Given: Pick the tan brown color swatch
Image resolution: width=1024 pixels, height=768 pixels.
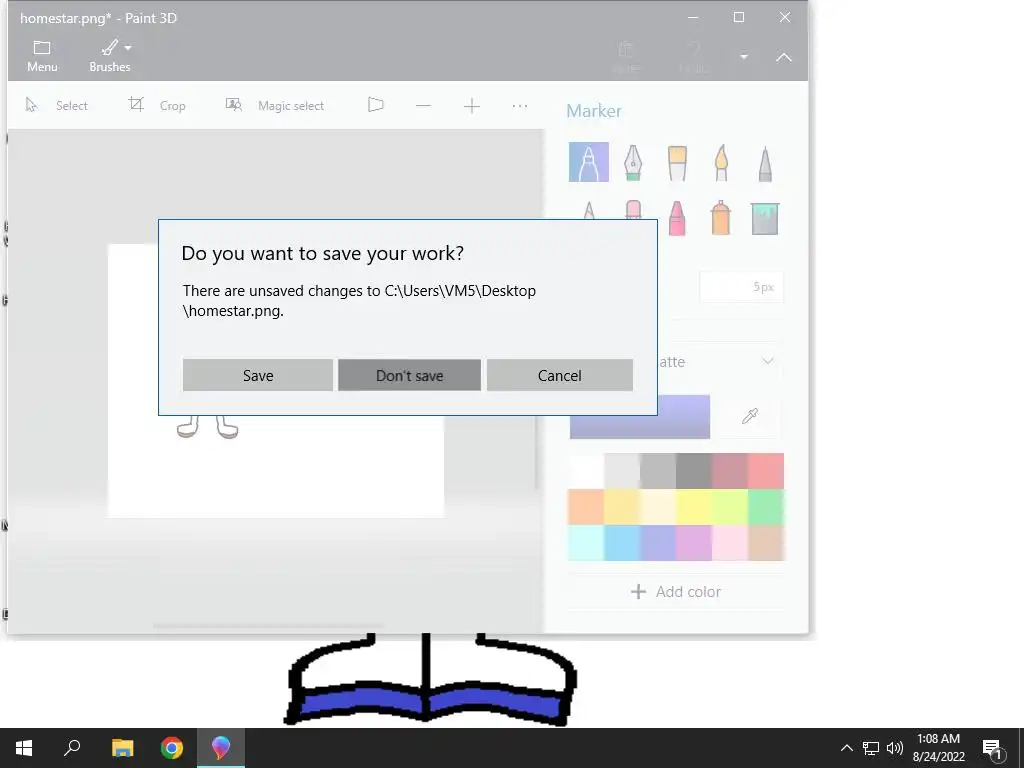Looking at the screenshot, I should pos(766,543).
